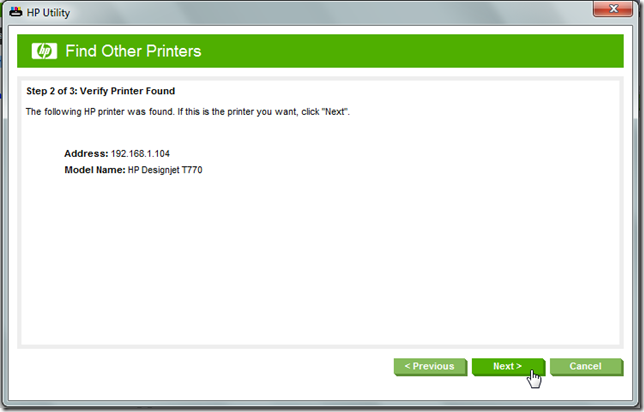Select the IP address 192.168.1.104
Viewport: 644px width, 412px height.
(140, 154)
